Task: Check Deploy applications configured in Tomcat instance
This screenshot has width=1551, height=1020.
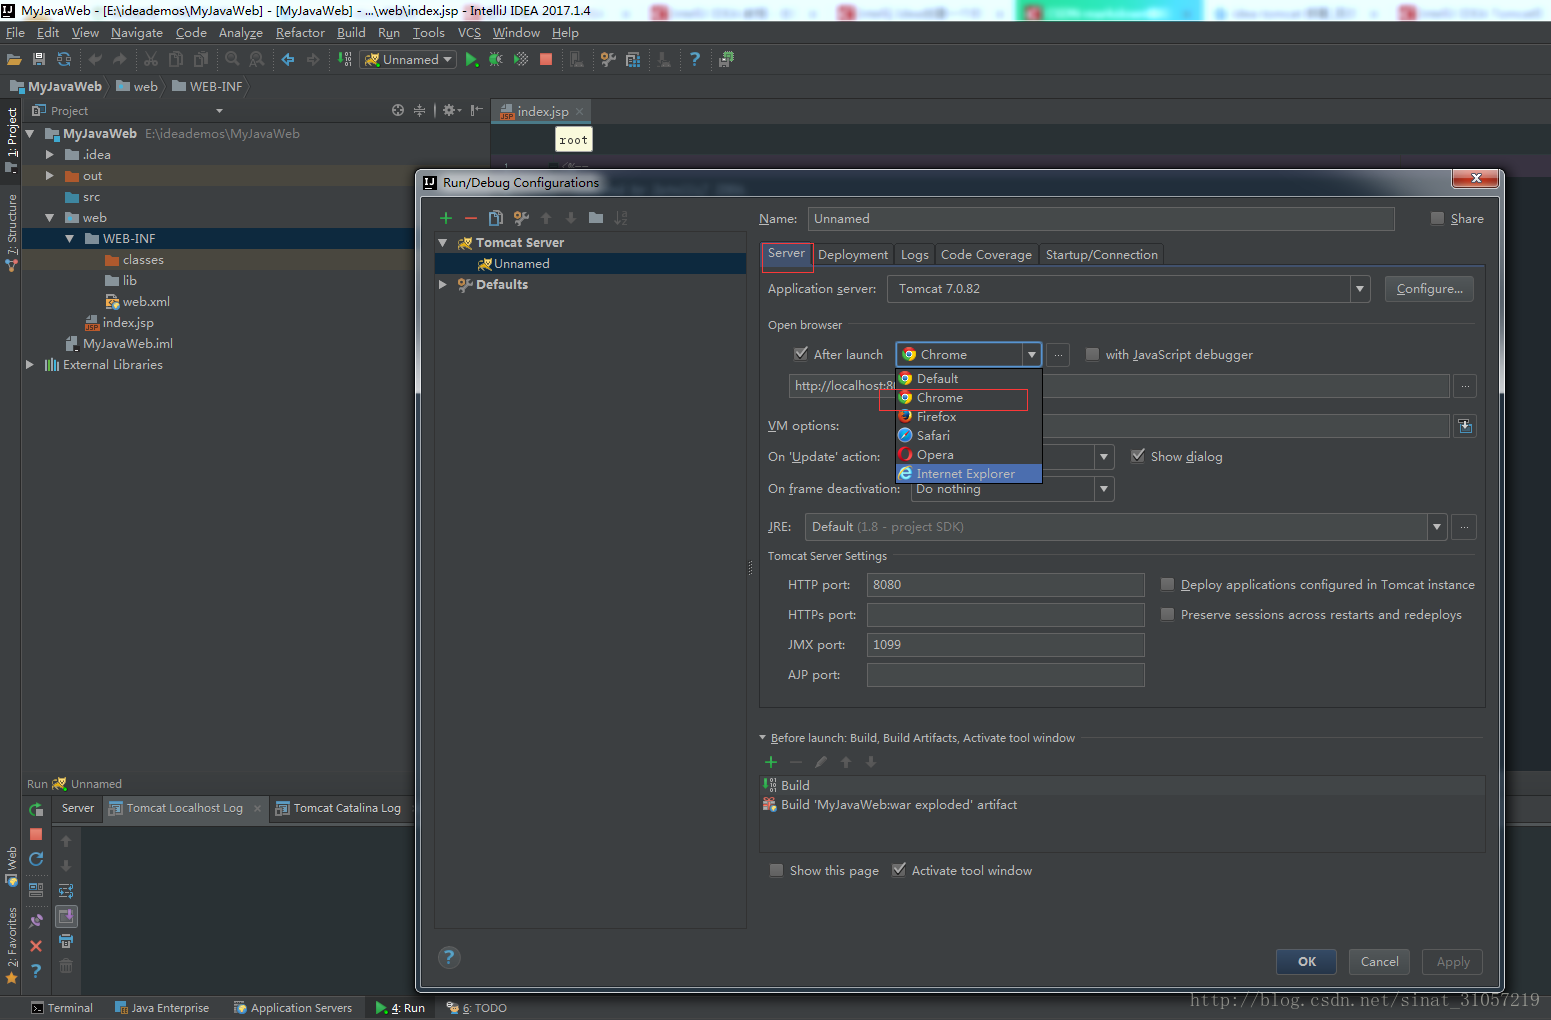Action: pyautogui.click(x=1167, y=584)
